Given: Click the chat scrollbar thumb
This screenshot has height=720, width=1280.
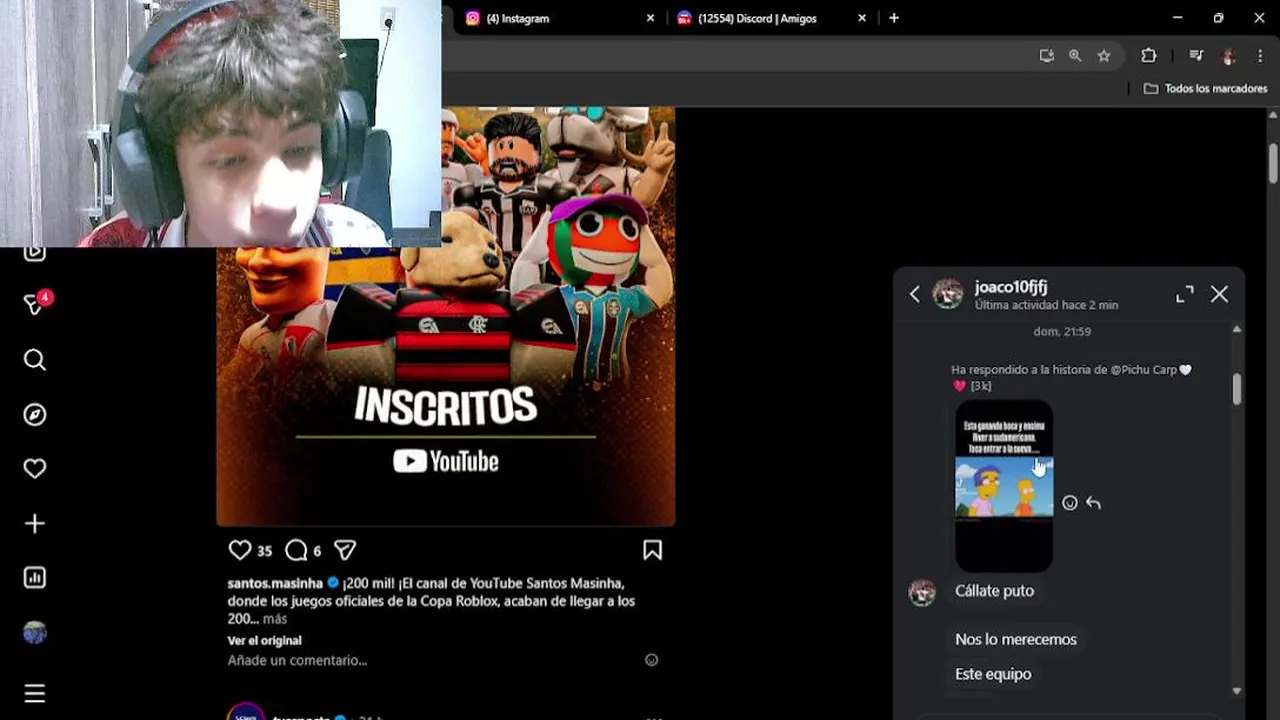Looking at the screenshot, I should (x=1237, y=389).
